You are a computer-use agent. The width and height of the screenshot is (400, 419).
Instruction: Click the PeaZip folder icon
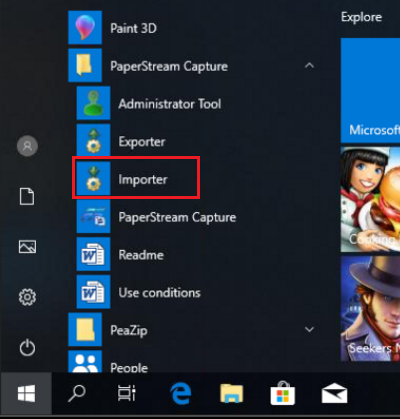tap(85, 329)
